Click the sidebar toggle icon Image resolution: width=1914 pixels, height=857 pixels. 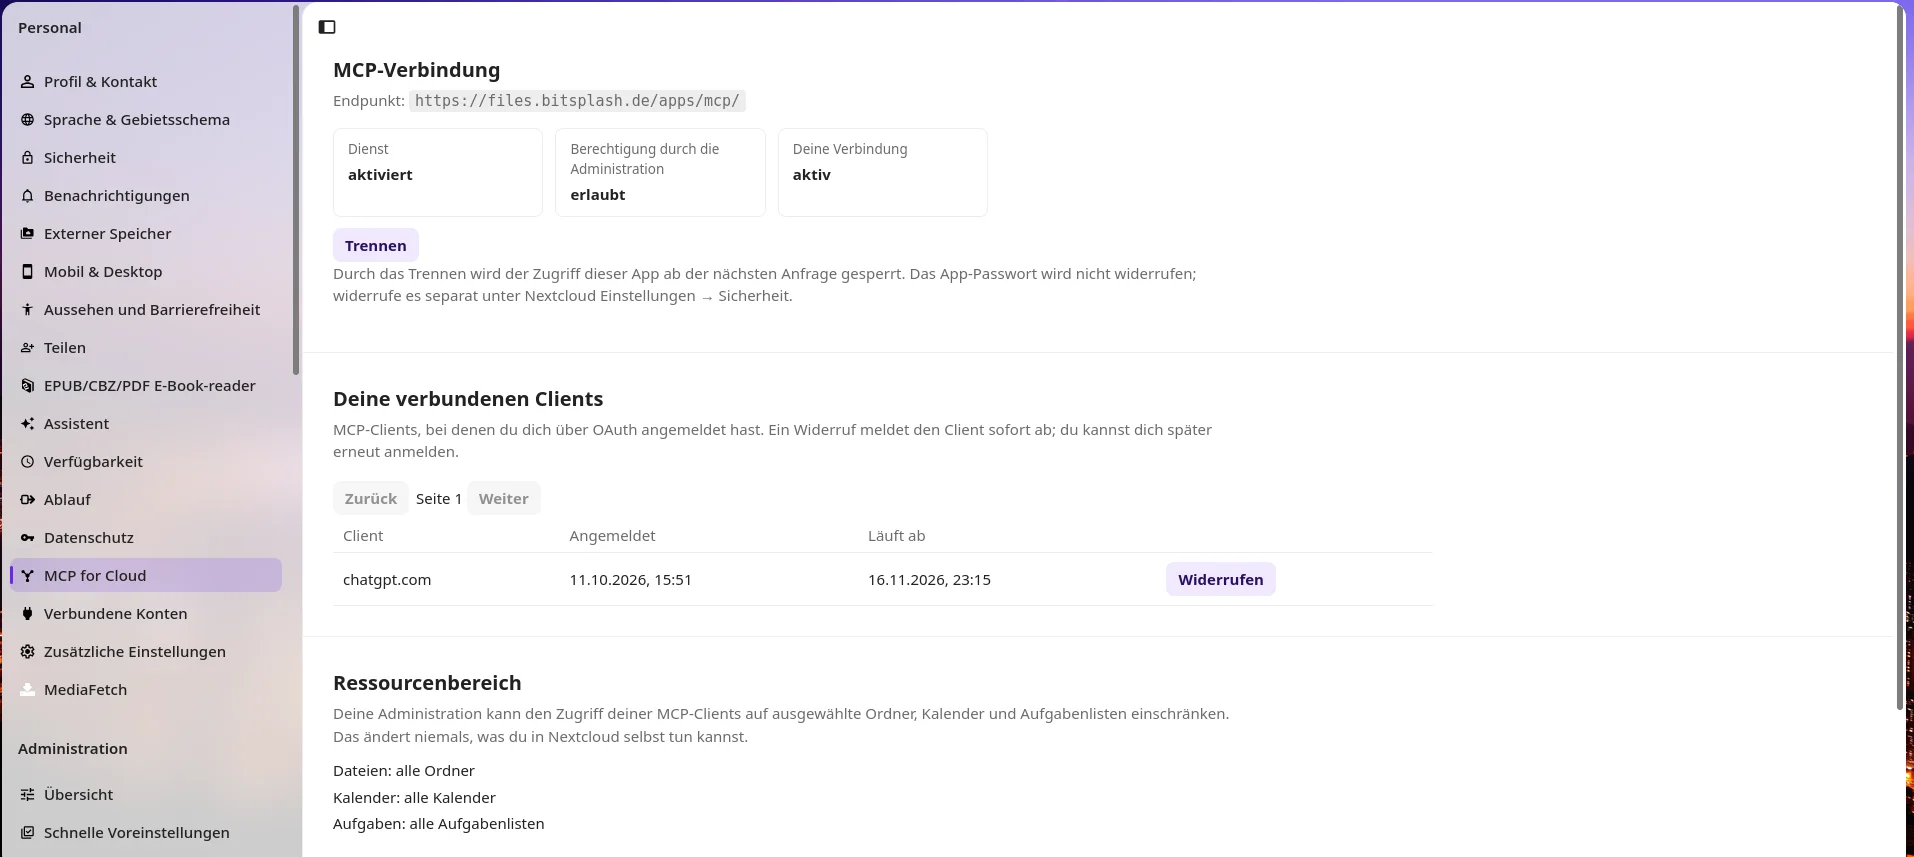(327, 27)
